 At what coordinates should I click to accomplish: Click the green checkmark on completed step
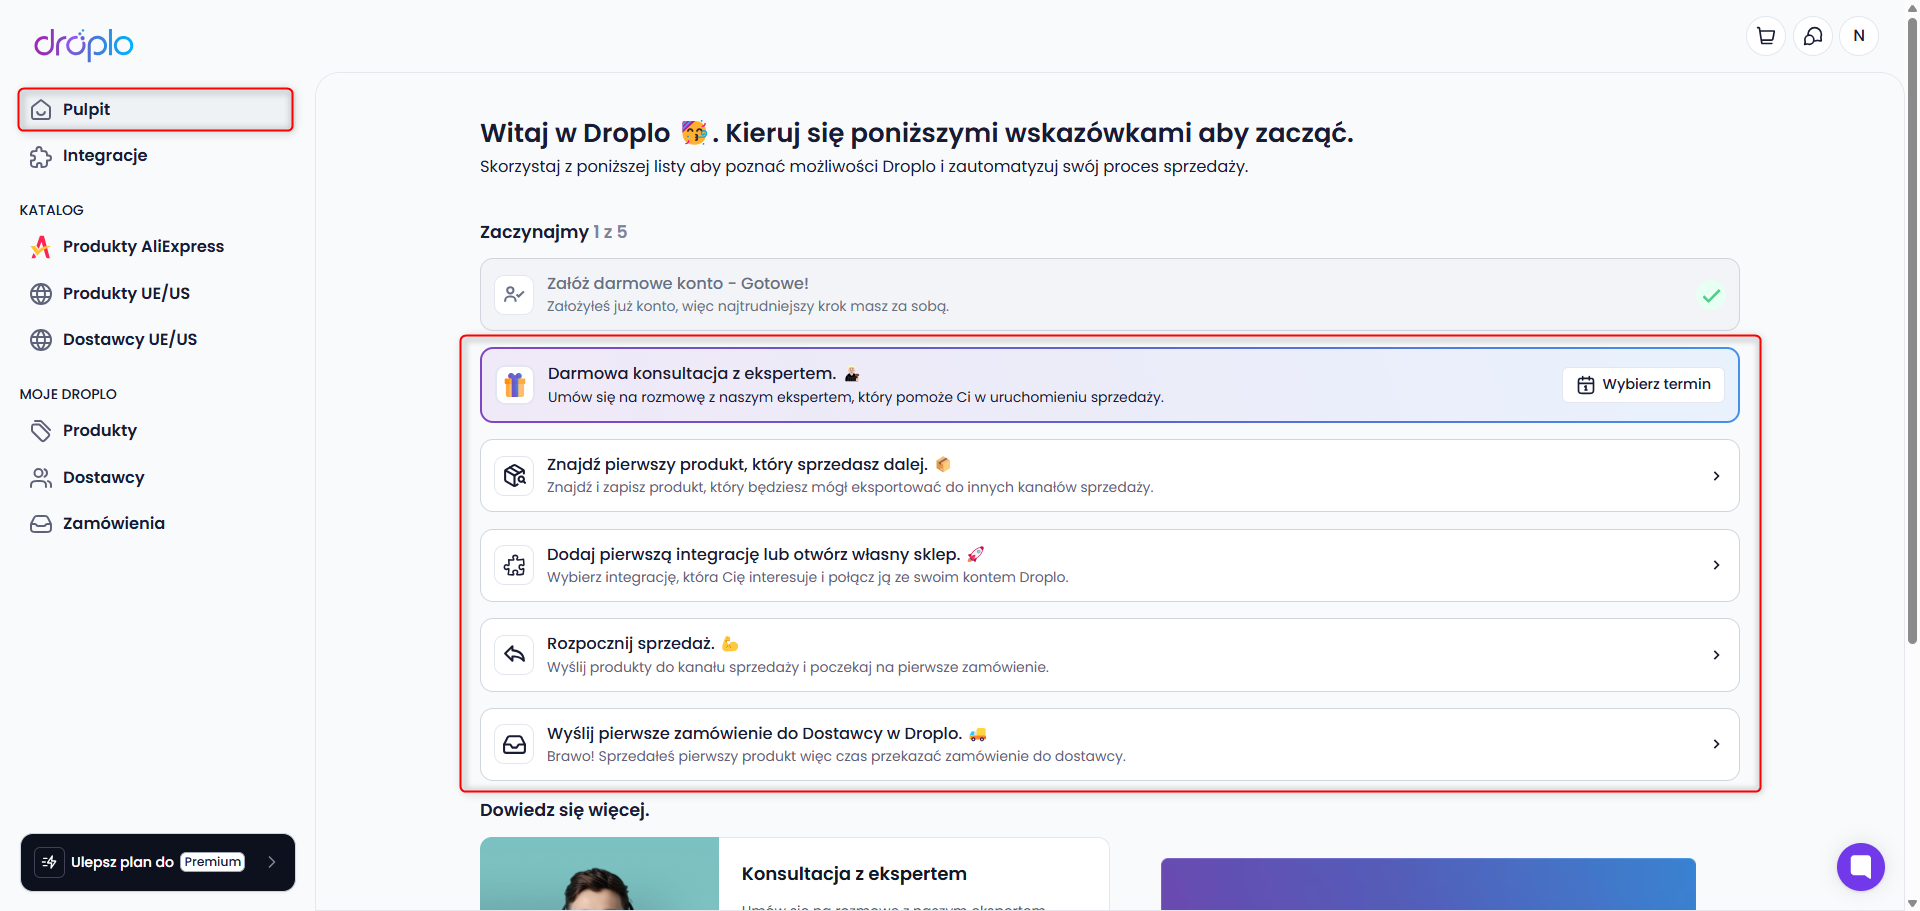click(1711, 295)
